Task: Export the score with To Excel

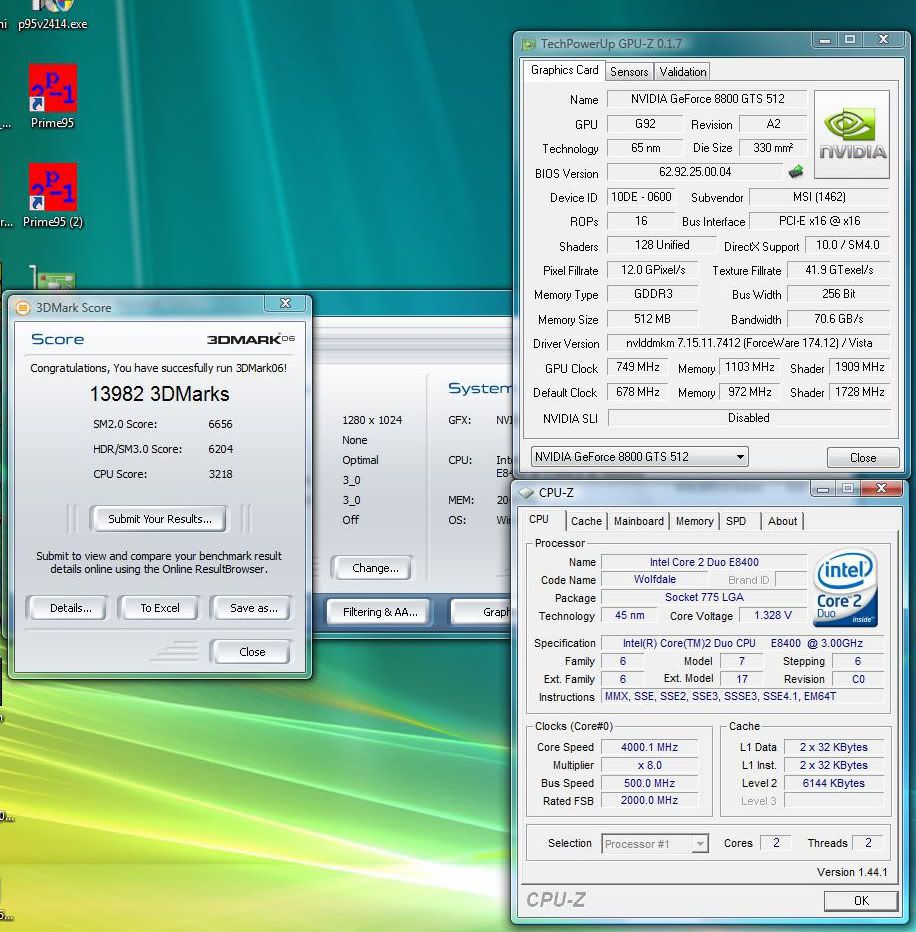Action: click(x=159, y=608)
